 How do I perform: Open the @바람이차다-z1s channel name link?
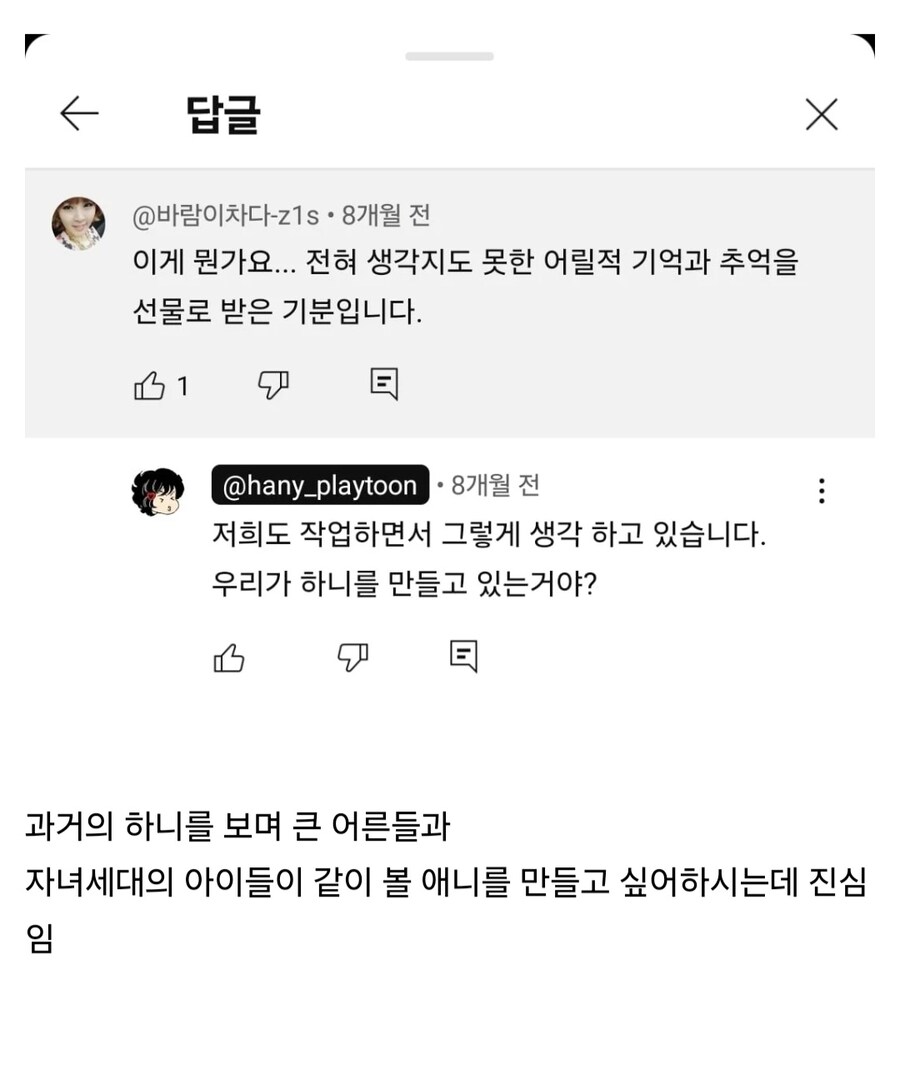pos(225,215)
